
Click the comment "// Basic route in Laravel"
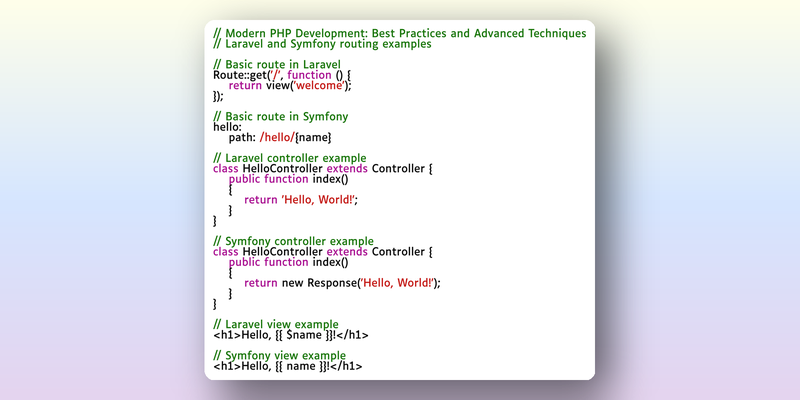pyautogui.click(x=277, y=65)
